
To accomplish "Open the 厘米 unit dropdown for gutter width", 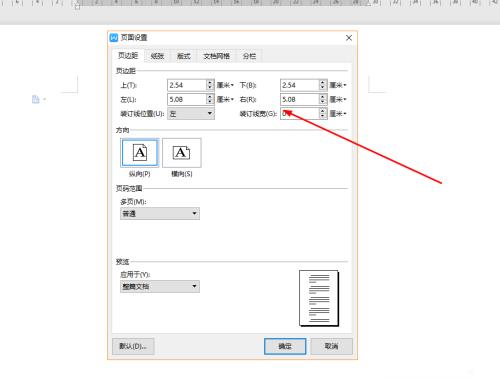I will (x=338, y=114).
